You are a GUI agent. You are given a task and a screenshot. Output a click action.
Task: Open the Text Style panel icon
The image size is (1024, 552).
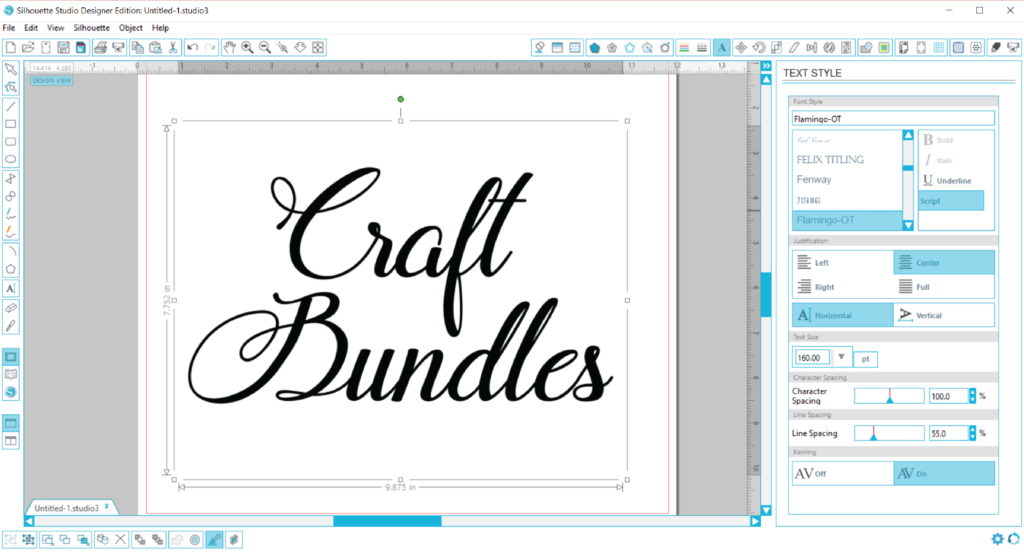coord(722,48)
